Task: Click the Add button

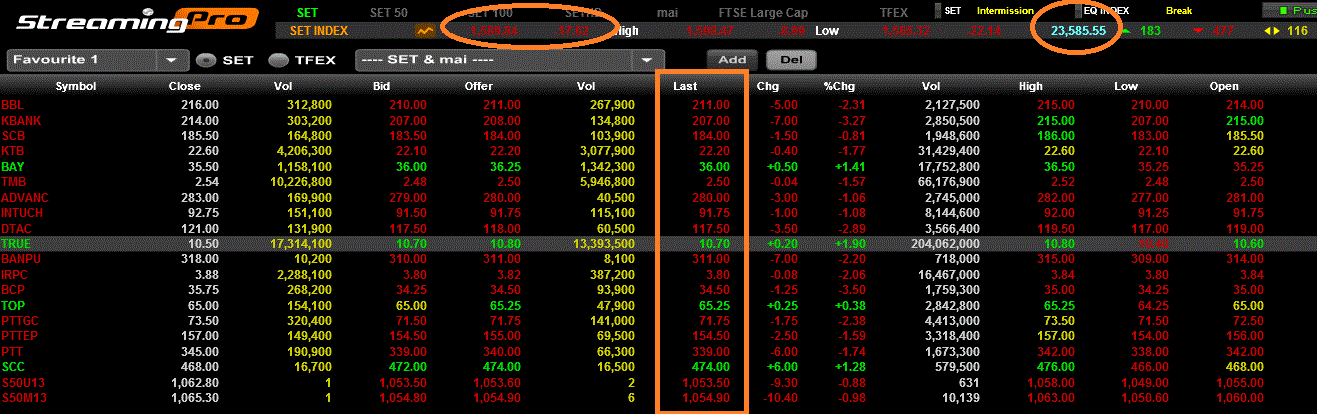Action: [732, 59]
